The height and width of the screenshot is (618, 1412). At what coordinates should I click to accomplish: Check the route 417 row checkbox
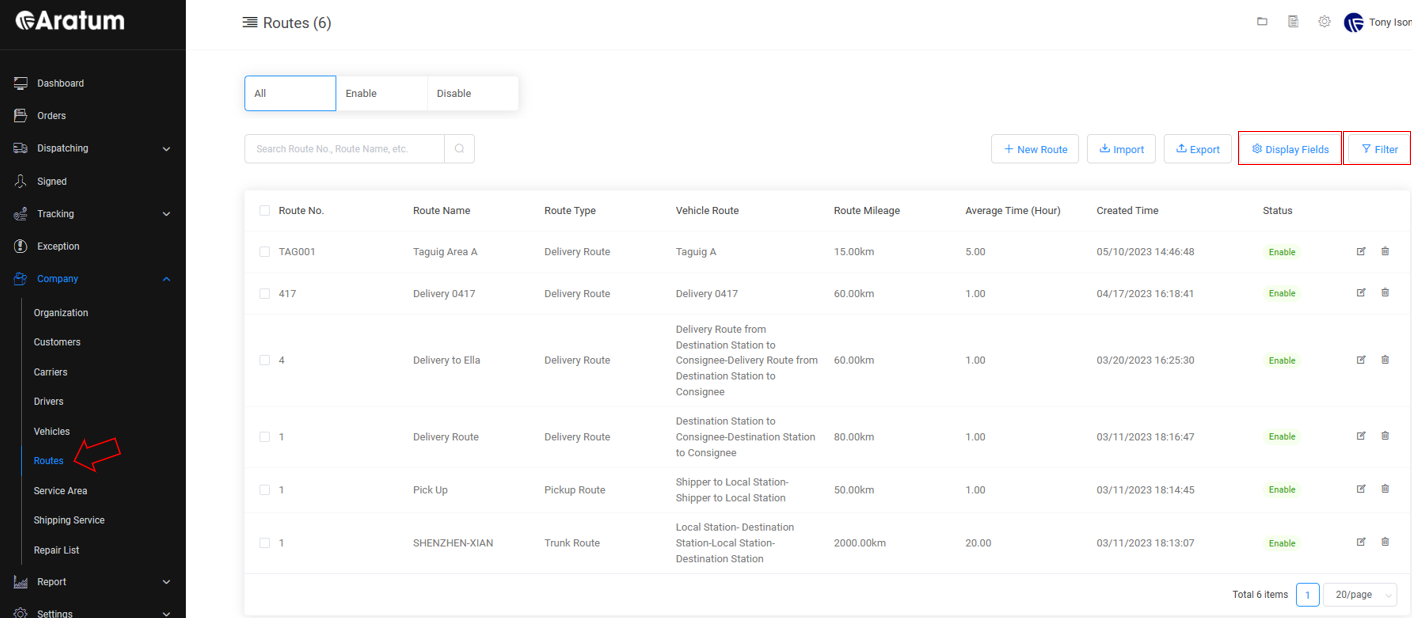click(264, 294)
